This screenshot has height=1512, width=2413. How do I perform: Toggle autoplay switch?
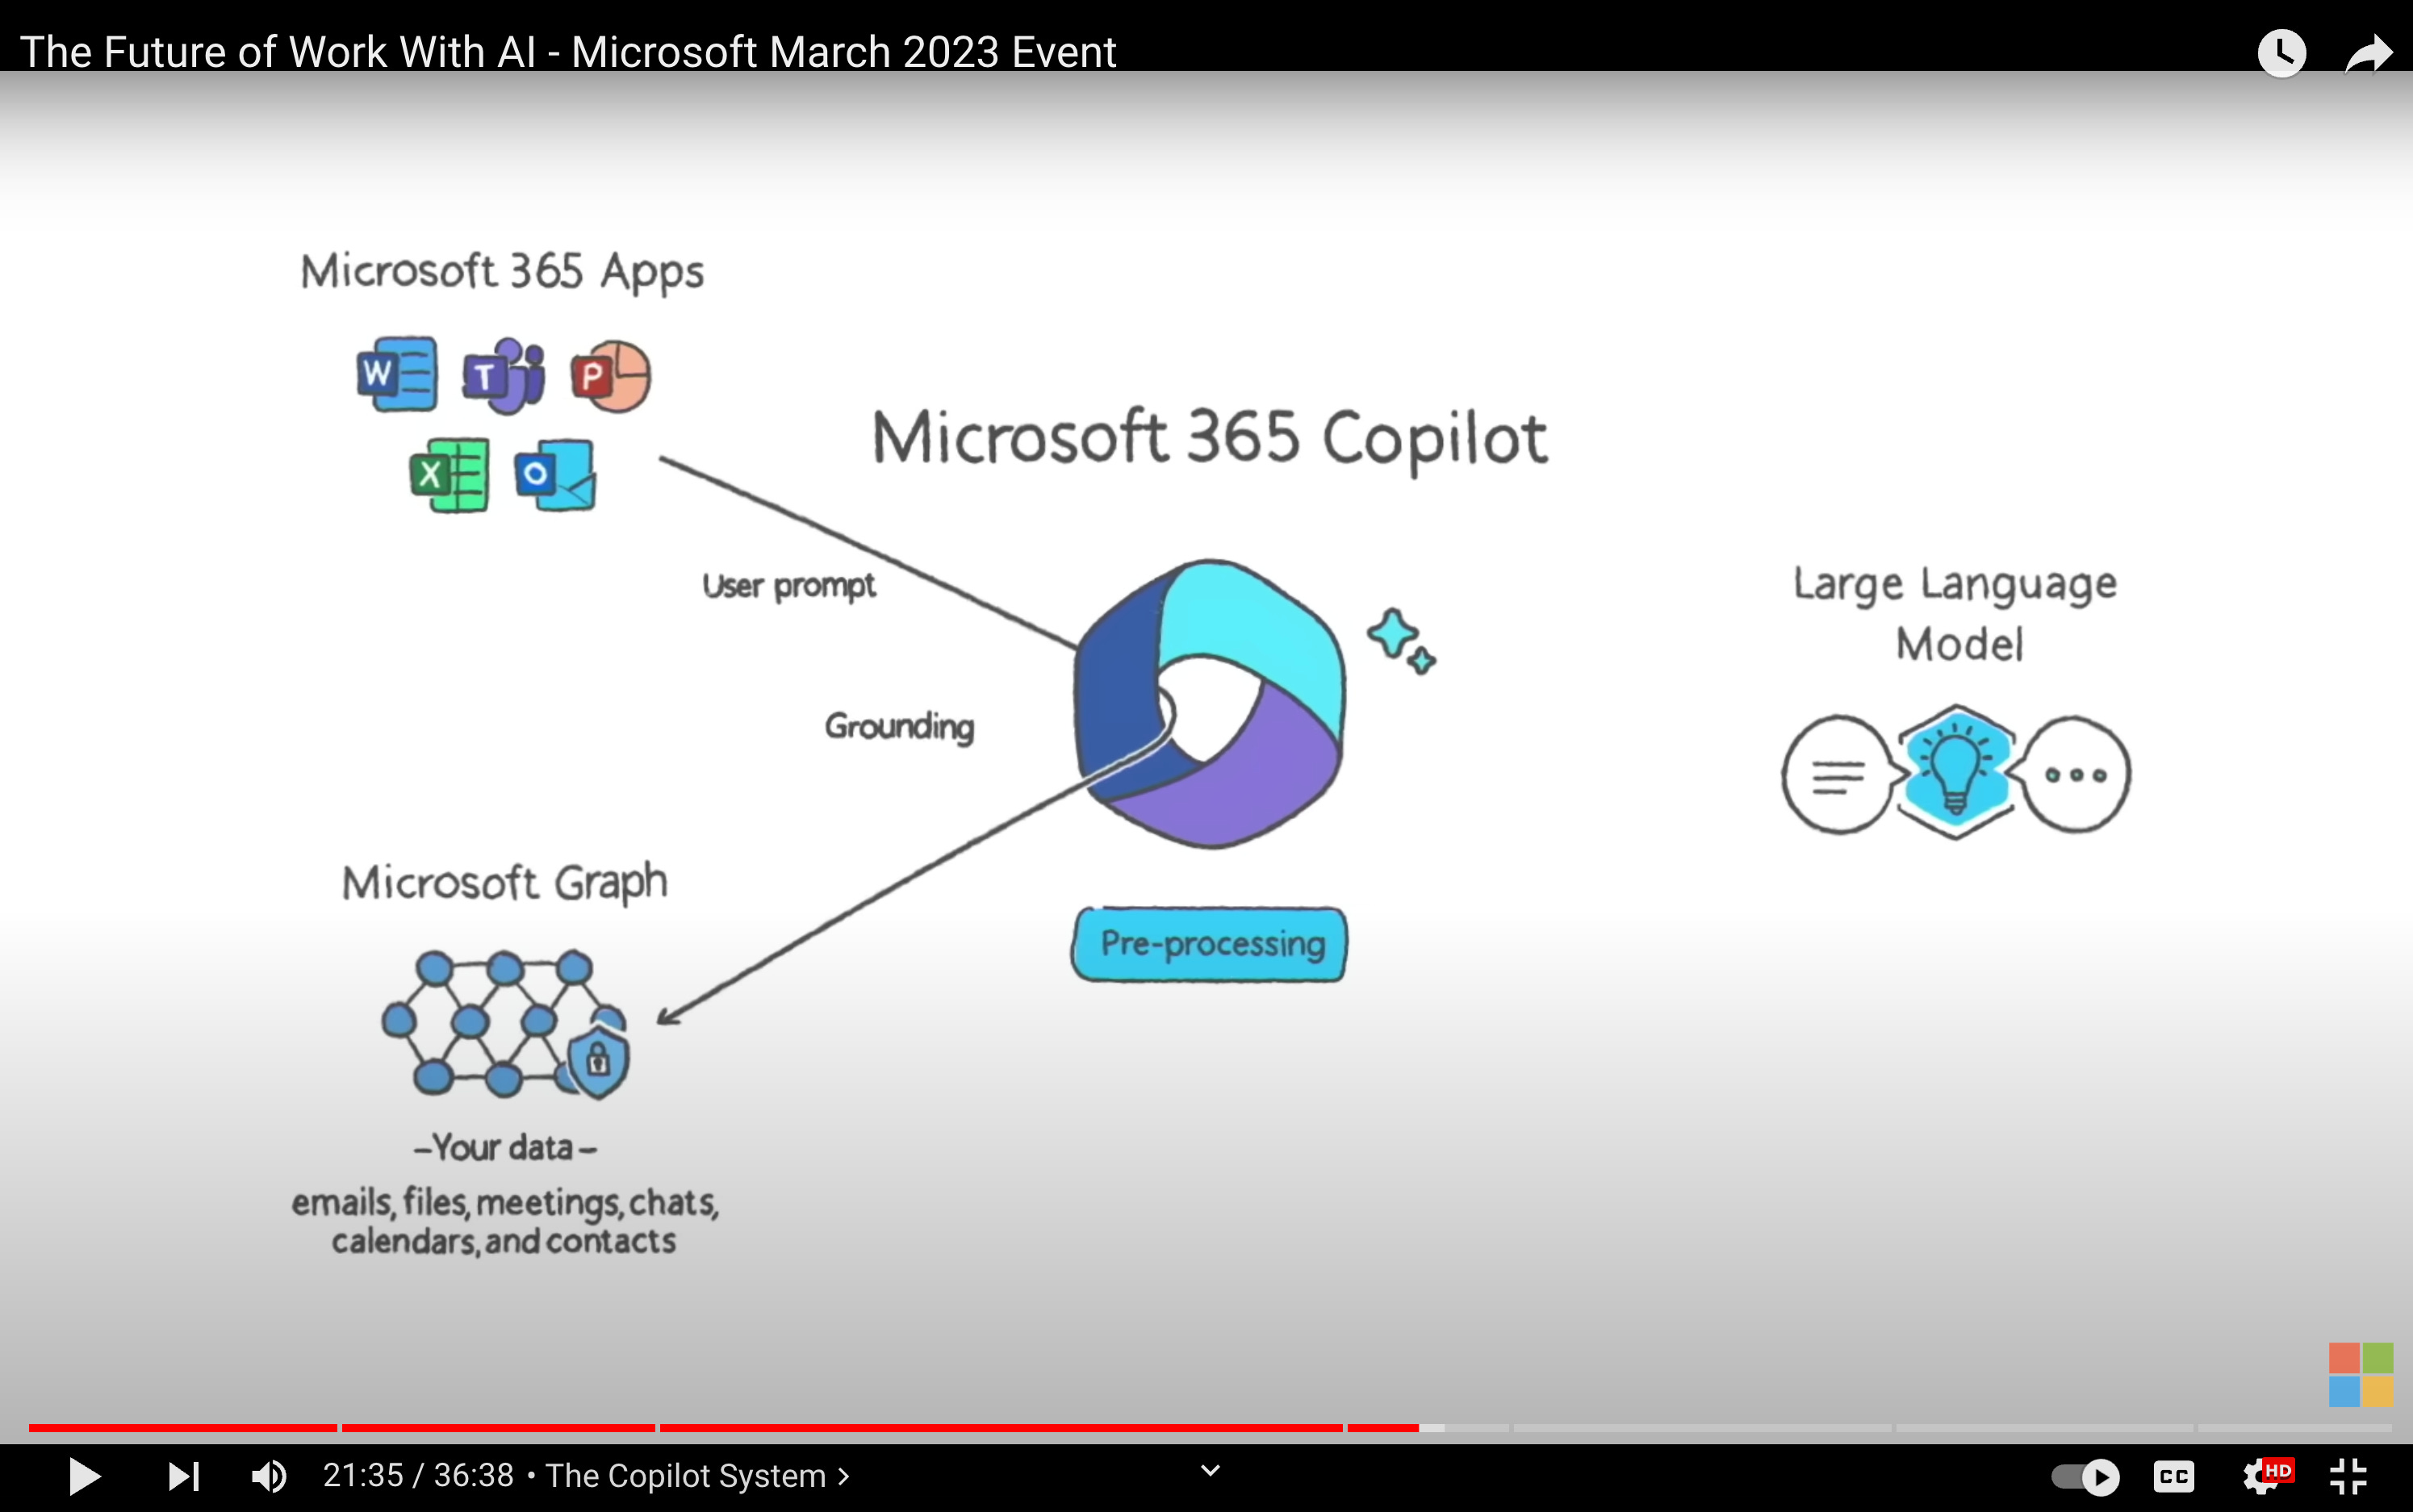tap(2085, 1477)
